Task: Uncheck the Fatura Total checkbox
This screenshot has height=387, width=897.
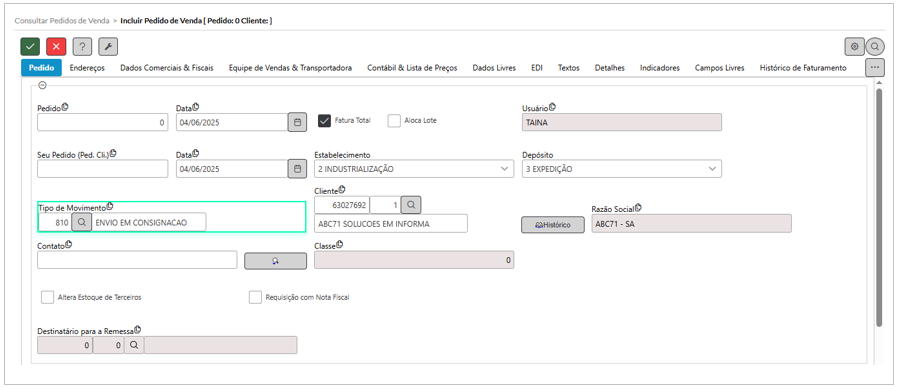Action: [x=324, y=121]
